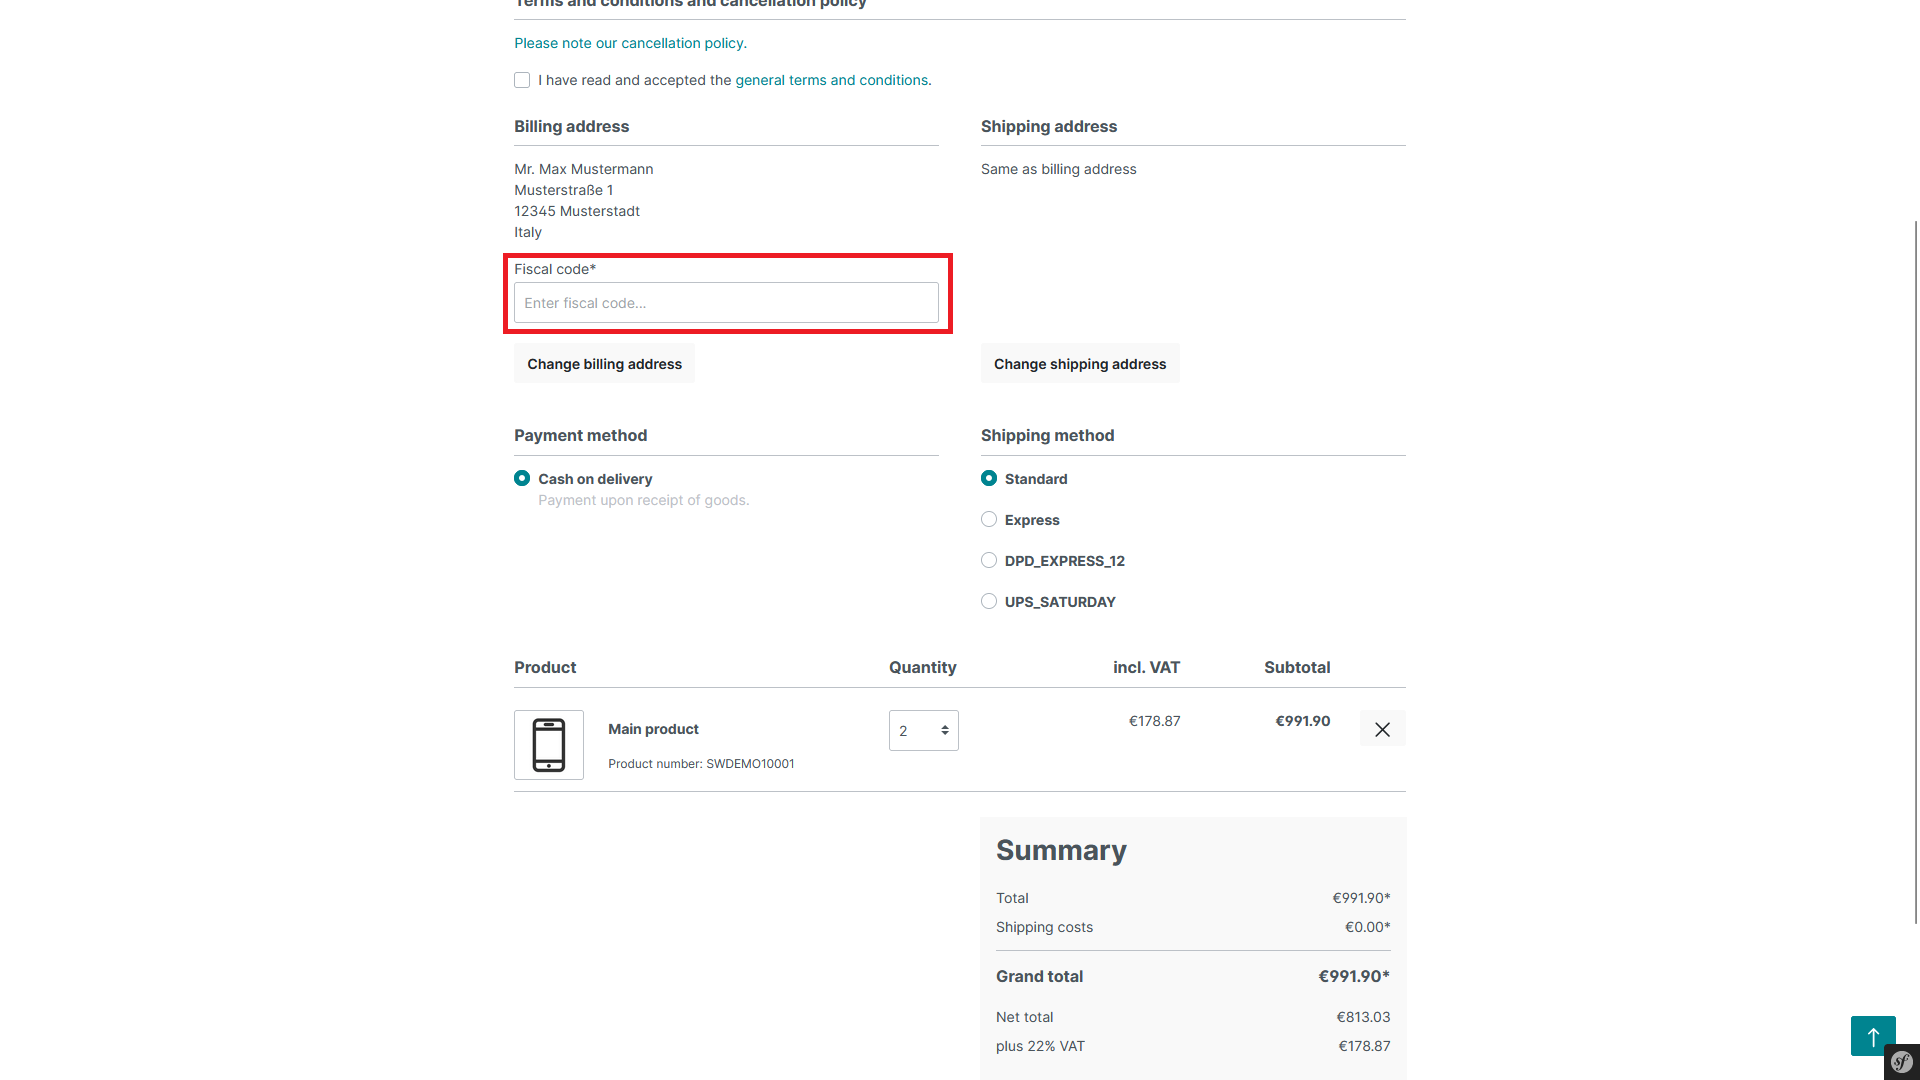1920x1080 pixels.
Task: Click the Billing address section header
Action: point(571,127)
